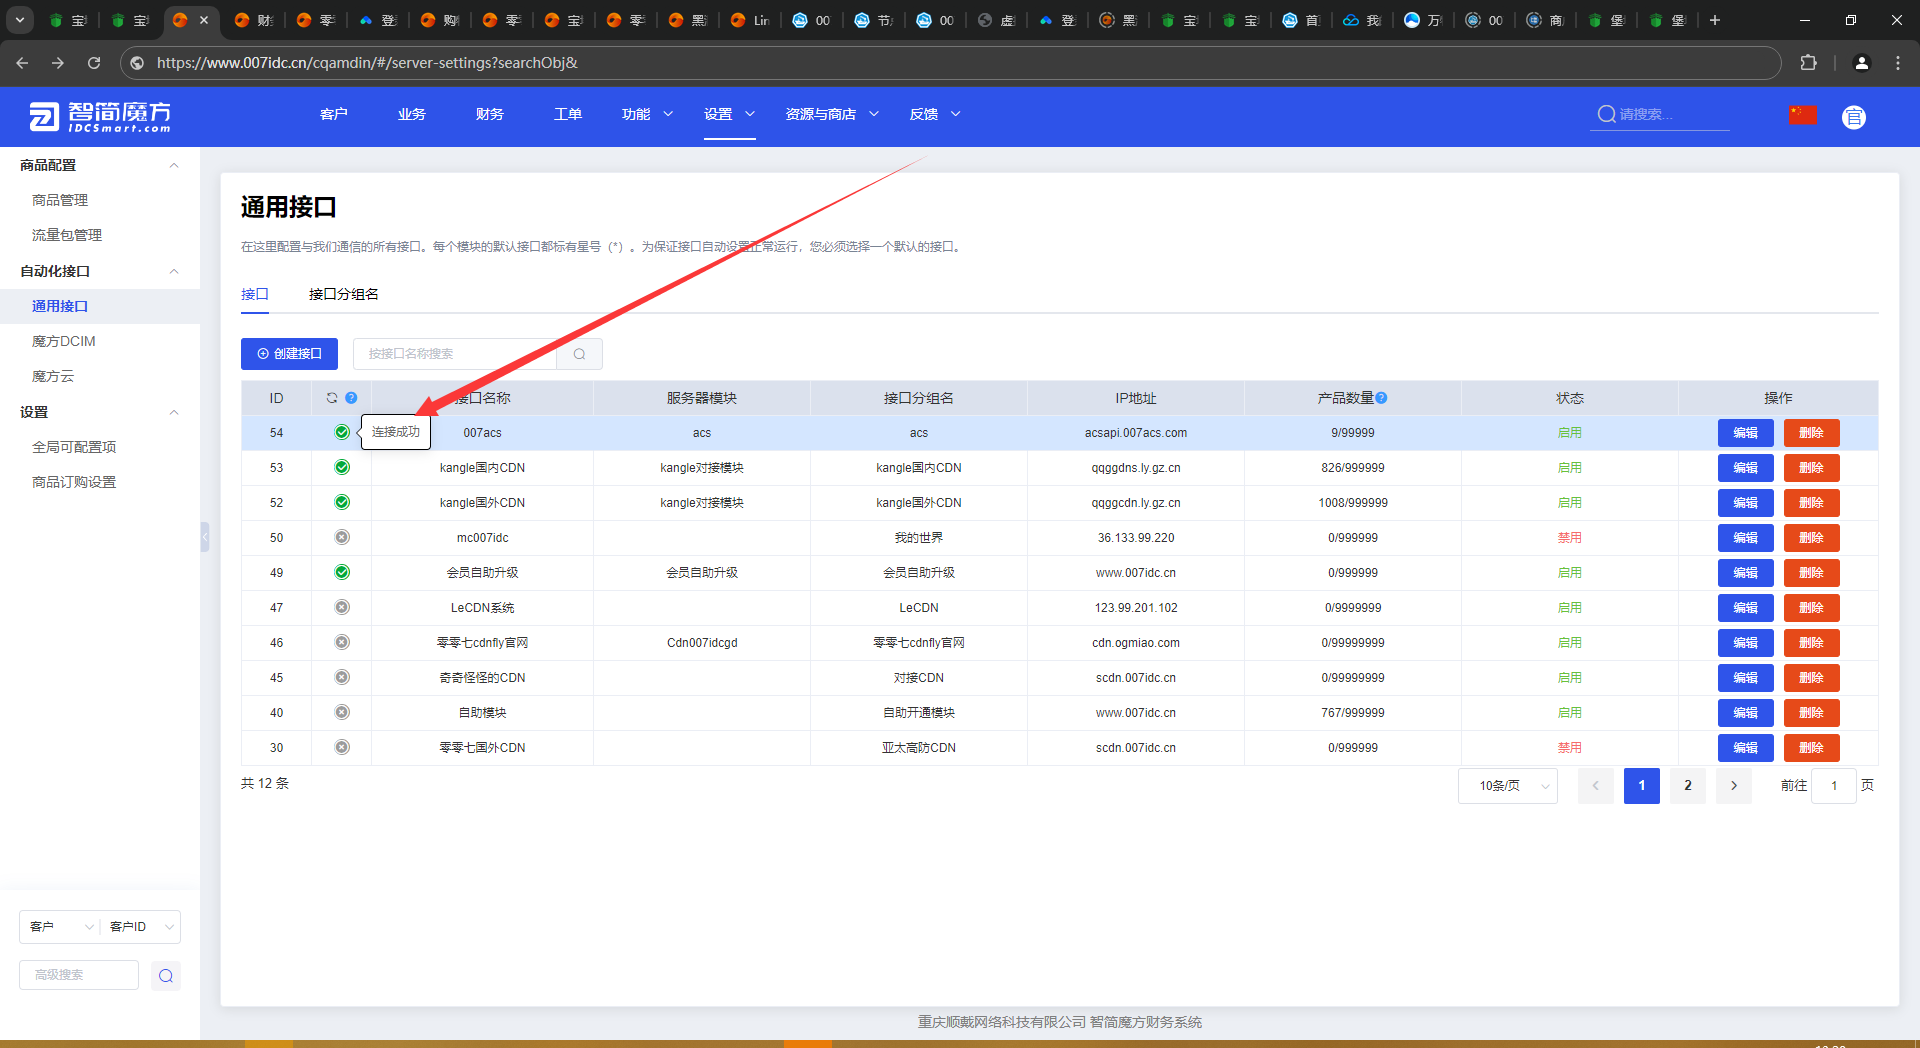The width and height of the screenshot is (1920, 1048).
Task: Open the browser profile avatar icon
Action: click(1862, 63)
